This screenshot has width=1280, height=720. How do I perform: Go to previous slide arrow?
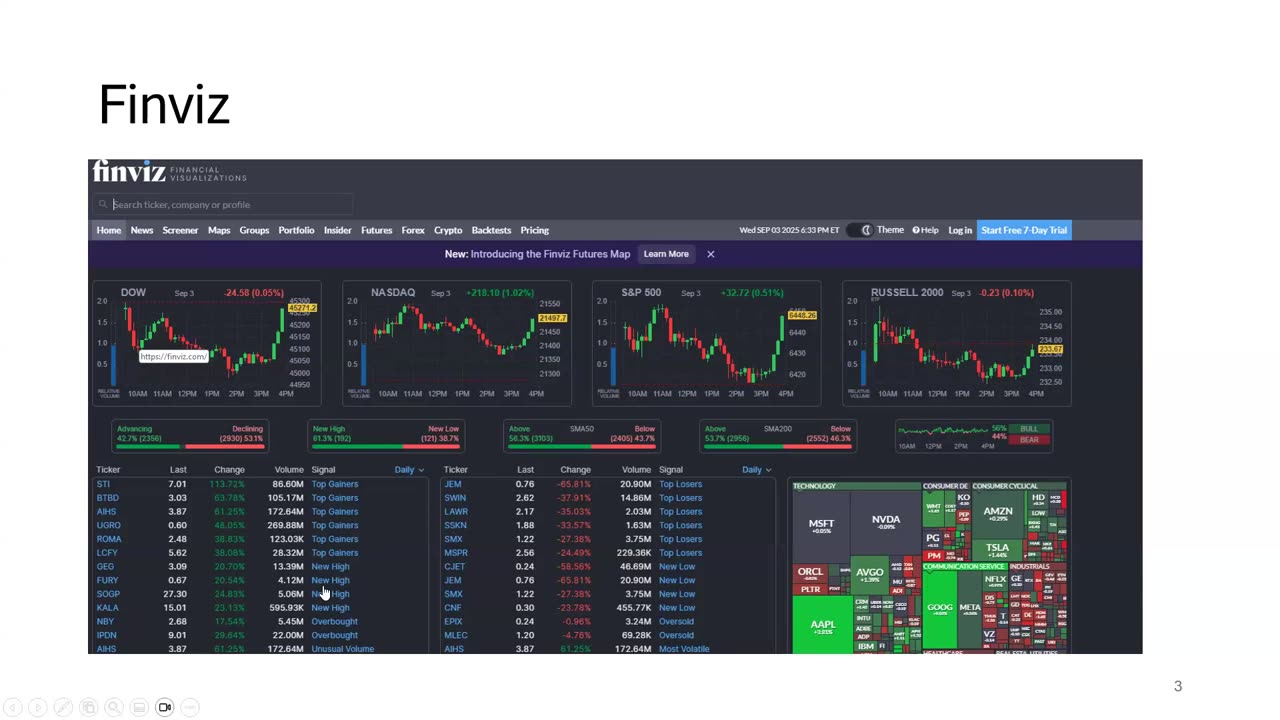point(12,707)
